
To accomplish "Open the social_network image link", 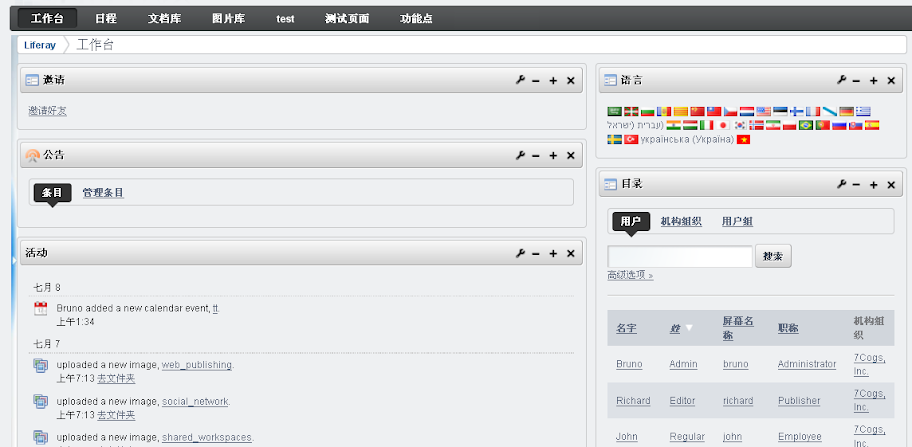I will (195, 402).
